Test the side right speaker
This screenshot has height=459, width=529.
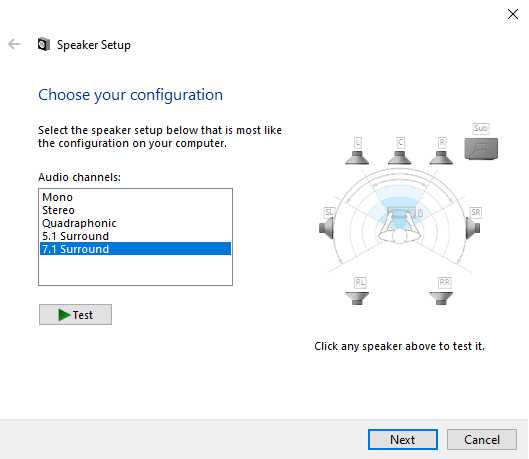(473, 228)
